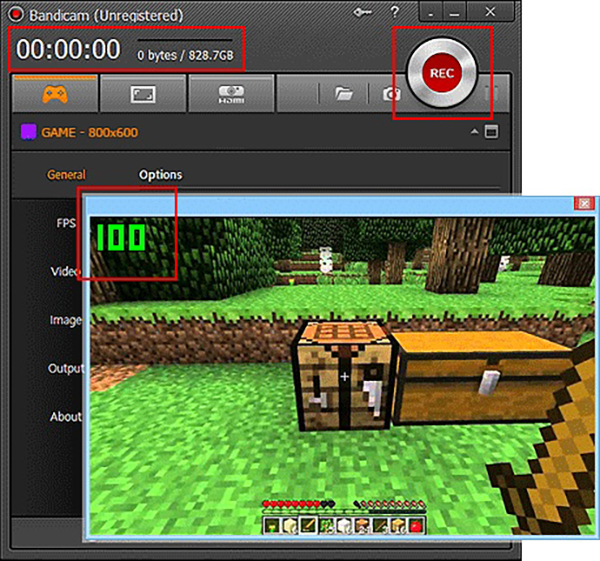Click the green FPS counter overlay
The image size is (600, 561).
121,238
